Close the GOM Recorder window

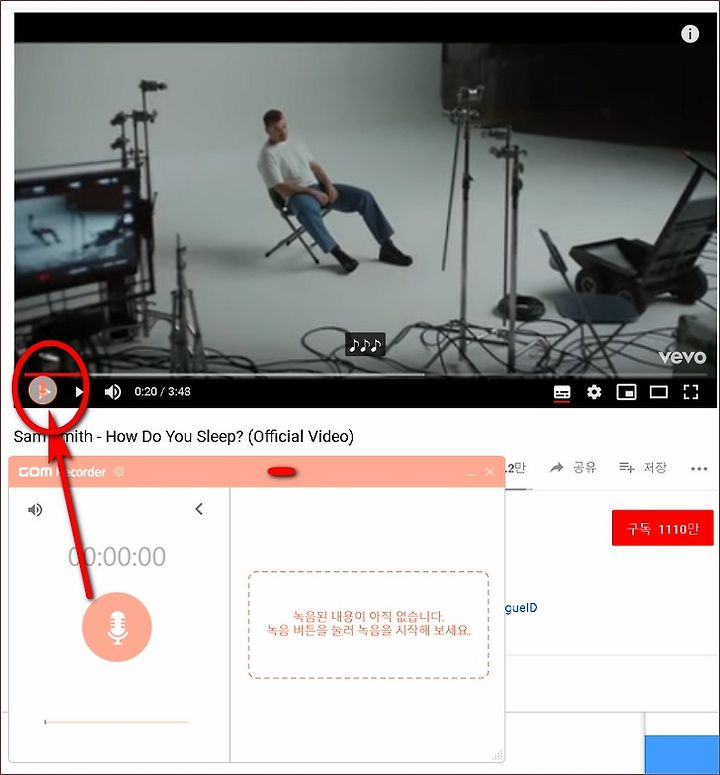[x=490, y=472]
